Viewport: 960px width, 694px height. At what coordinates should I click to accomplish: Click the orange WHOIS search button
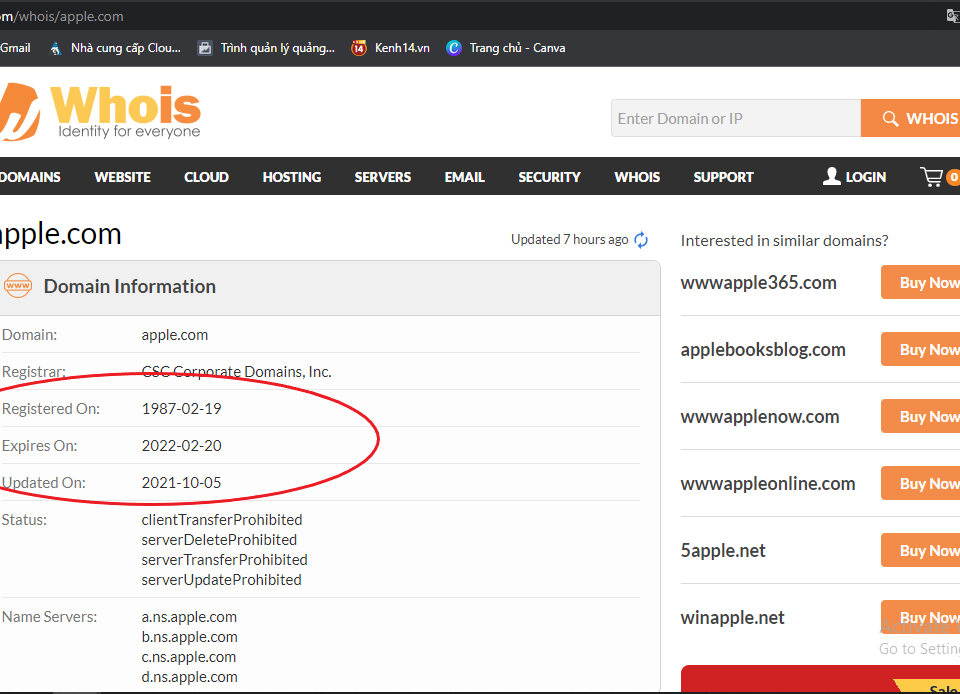point(915,119)
